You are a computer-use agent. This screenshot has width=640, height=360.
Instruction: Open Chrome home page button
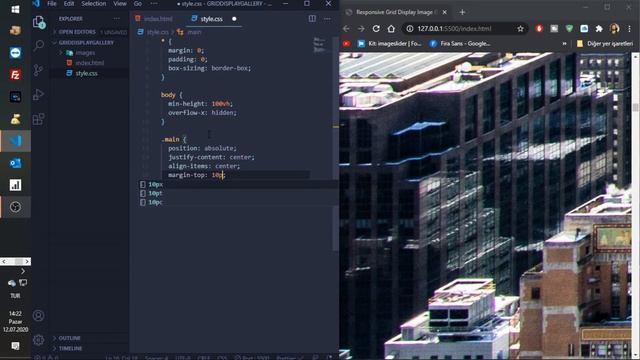tap(391, 29)
